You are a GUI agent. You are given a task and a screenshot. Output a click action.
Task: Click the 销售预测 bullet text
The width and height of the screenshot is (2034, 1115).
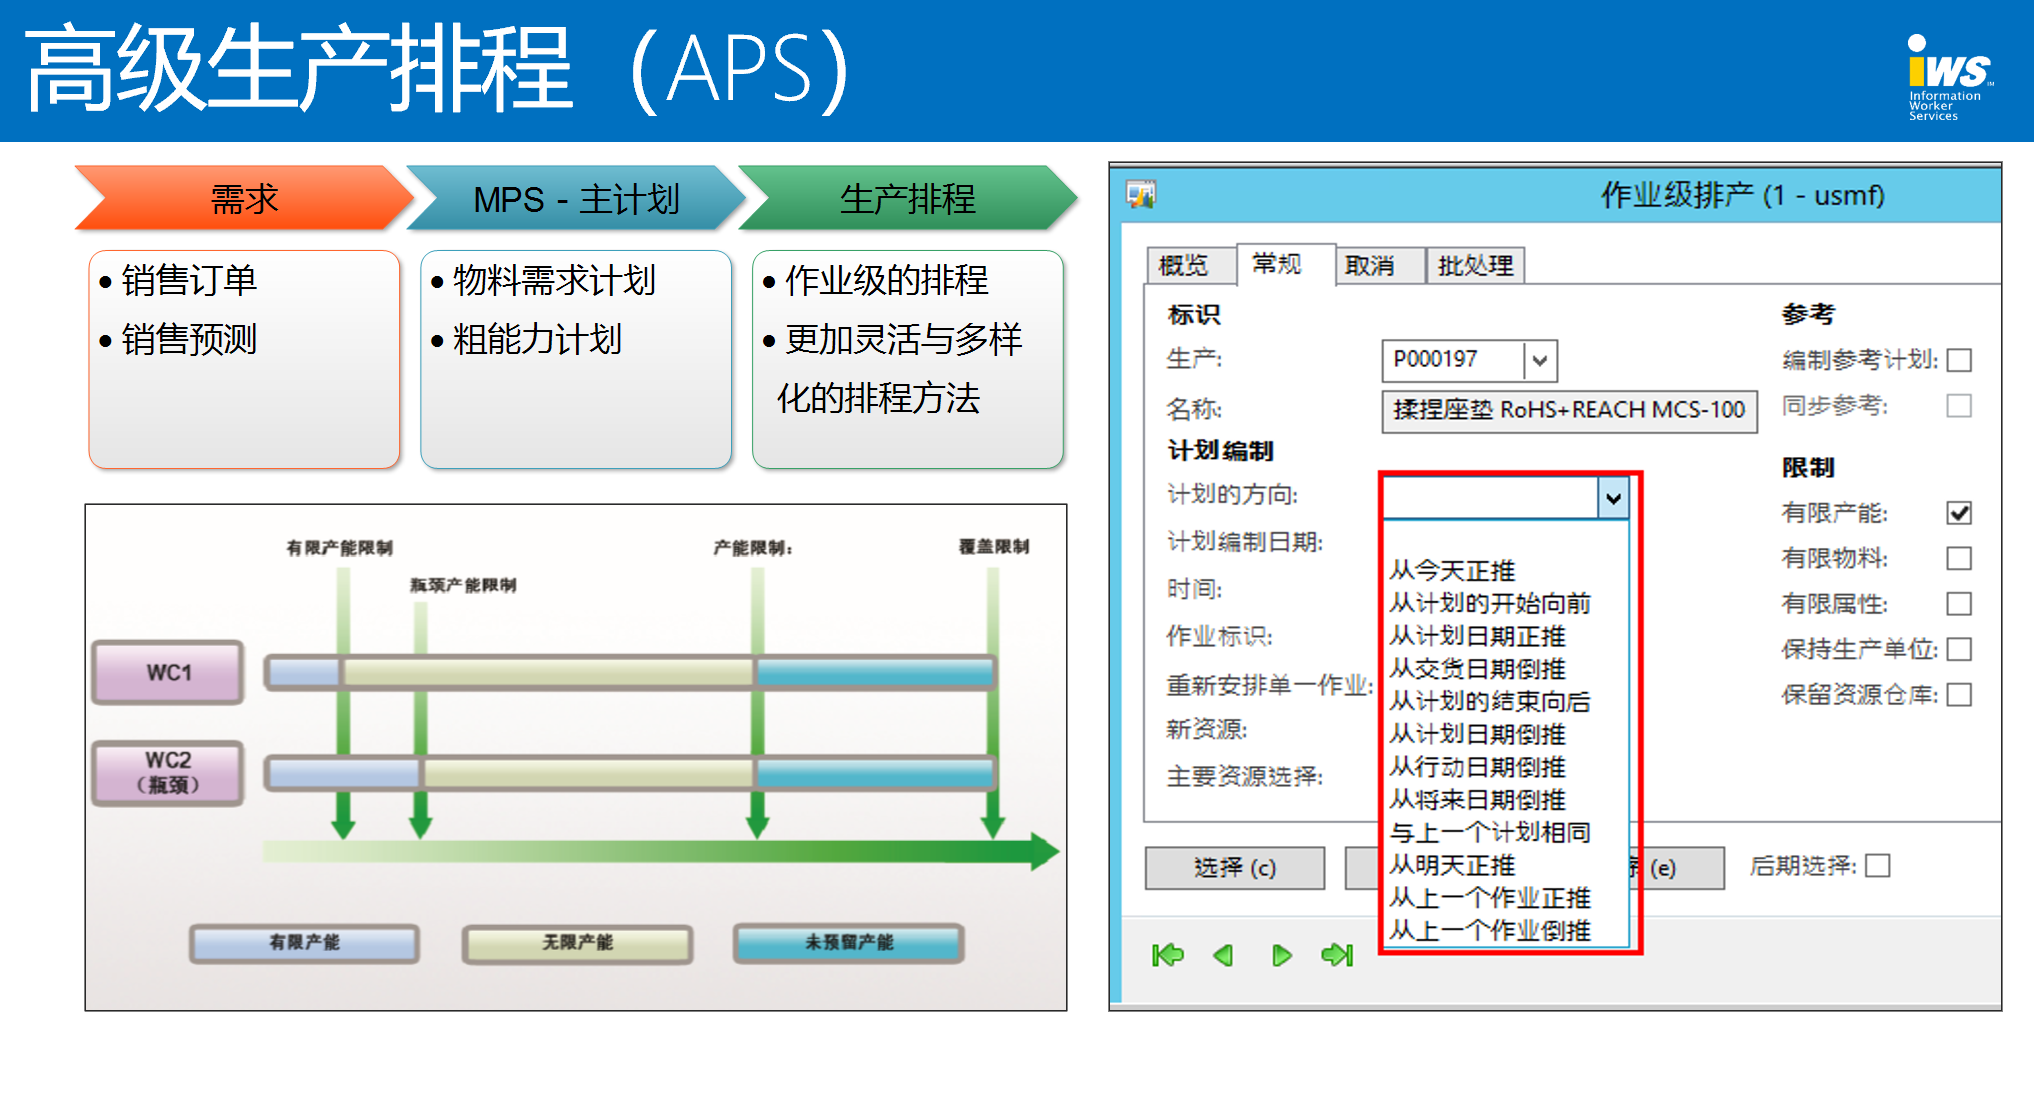pyautogui.click(x=188, y=340)
